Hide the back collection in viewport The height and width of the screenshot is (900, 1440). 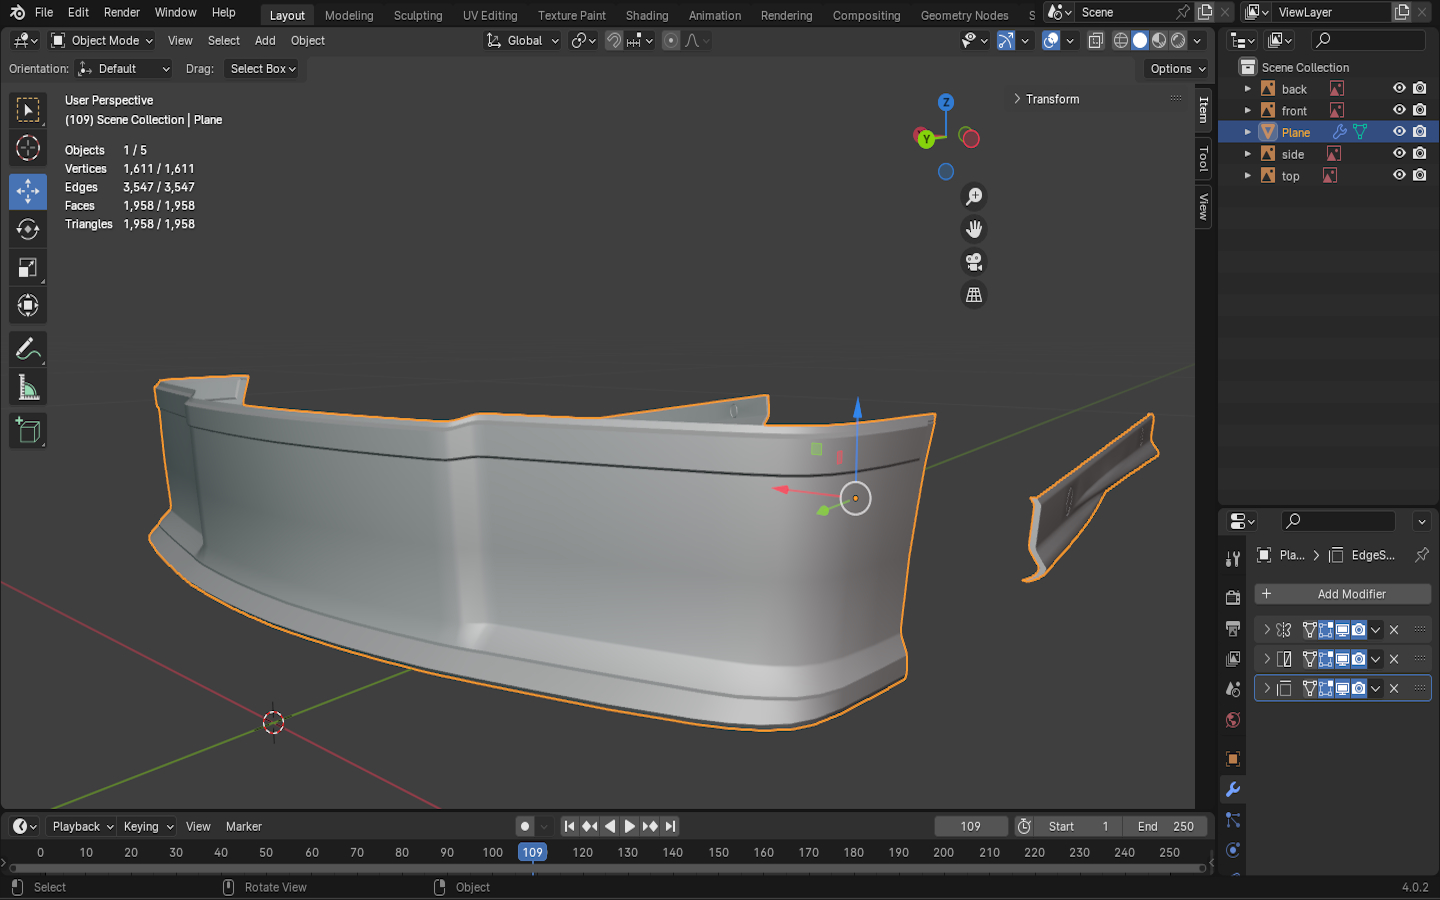pos(1399,88)
